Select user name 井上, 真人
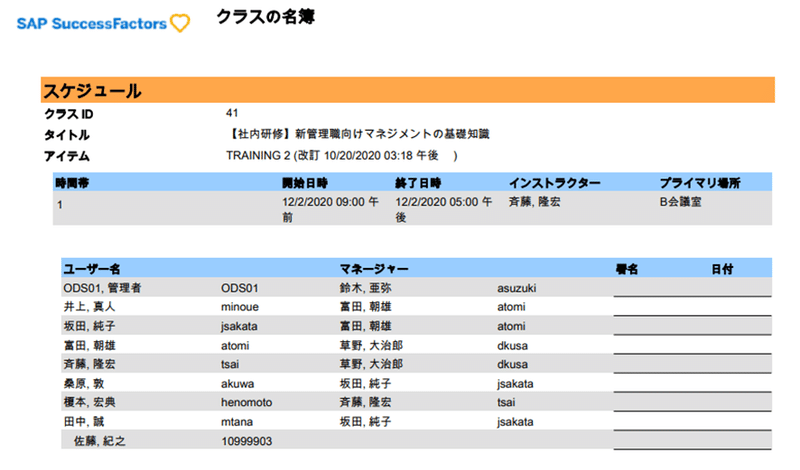This screenshot has height=470, width=800. point(89,307)
